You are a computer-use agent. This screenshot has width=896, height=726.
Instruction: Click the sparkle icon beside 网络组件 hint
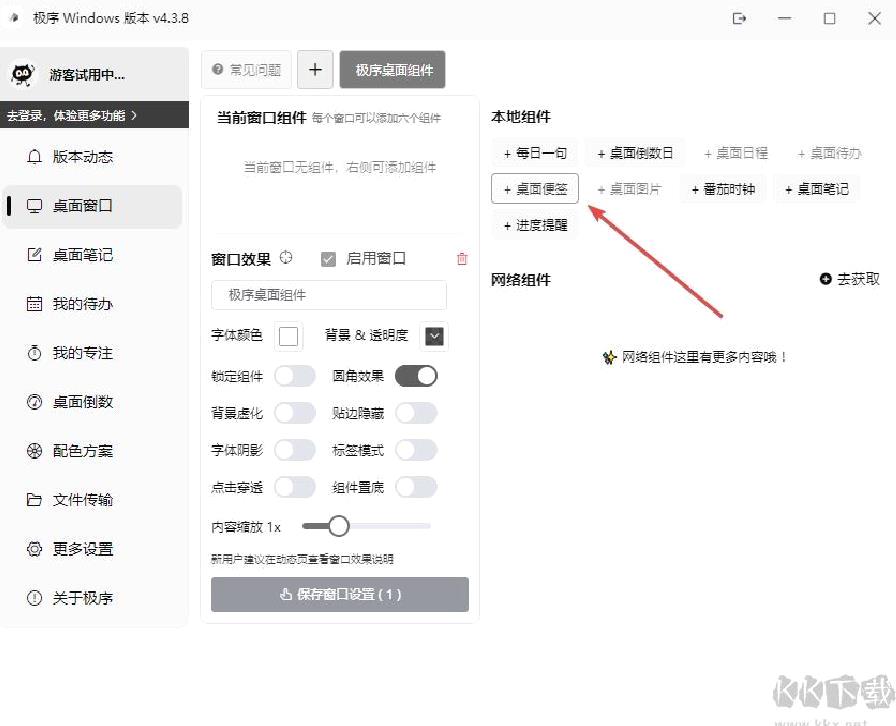[609, 358]
